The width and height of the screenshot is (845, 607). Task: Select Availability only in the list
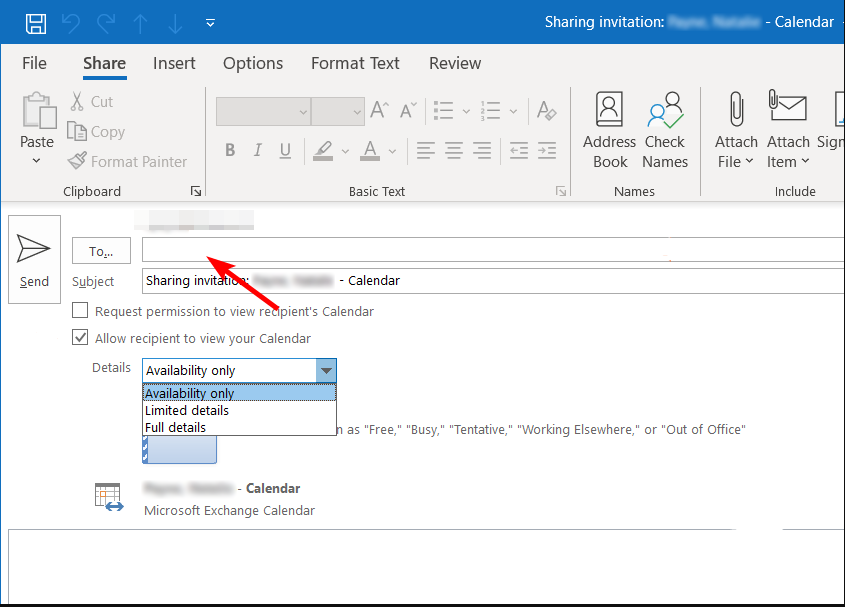click(x=239, y=393)
